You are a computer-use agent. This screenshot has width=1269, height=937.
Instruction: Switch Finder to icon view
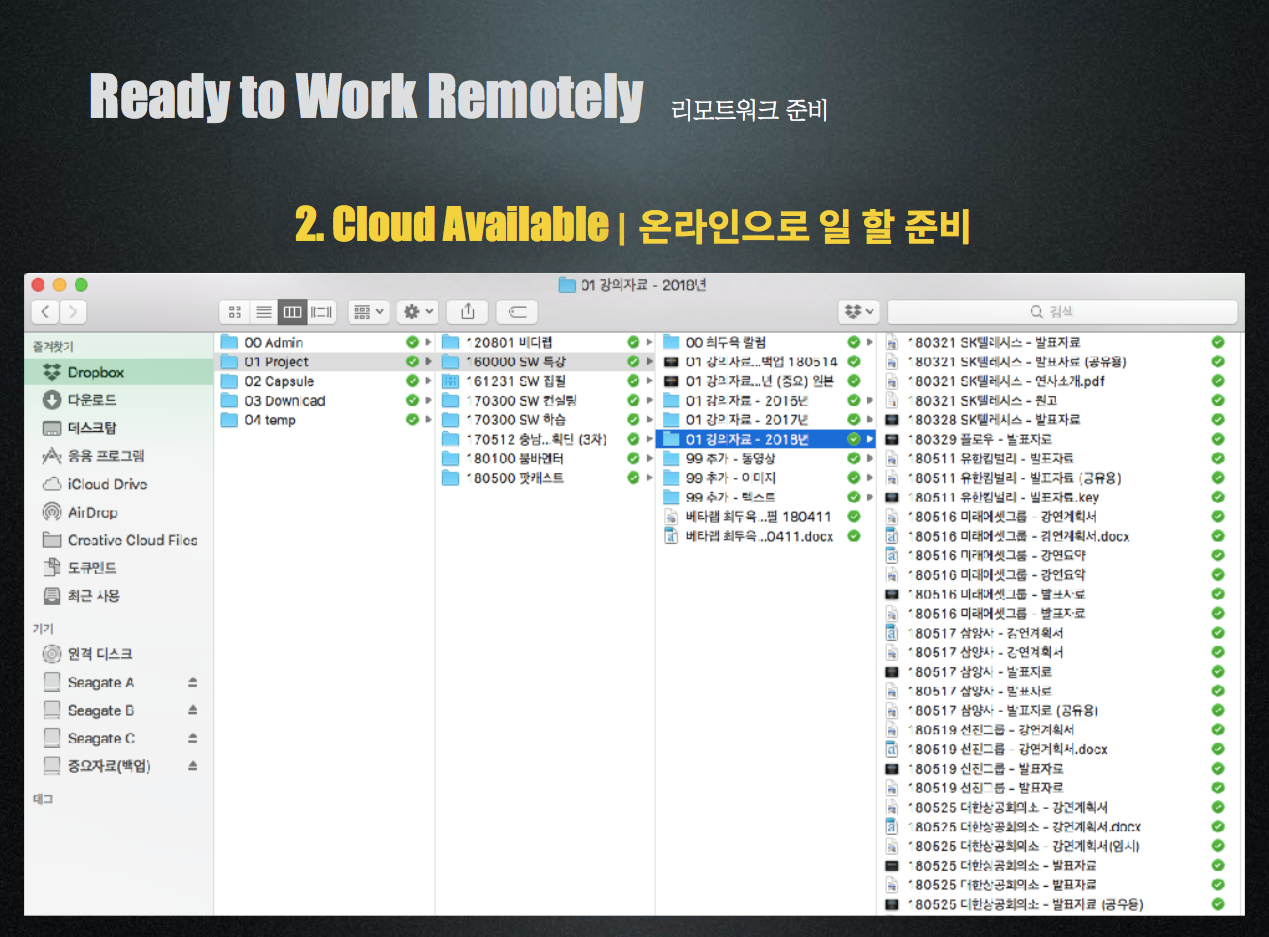tap(235, 311)
